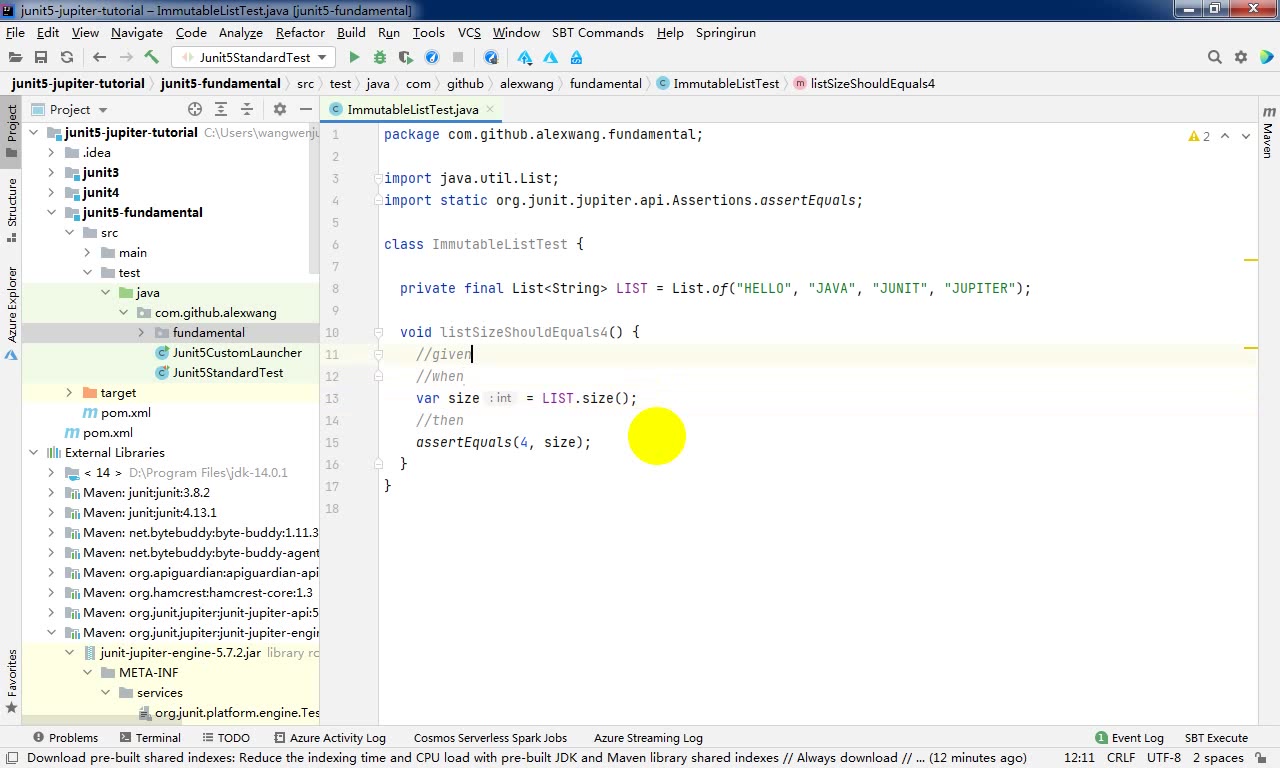The width and height of the screenshot is (1280, 768).
Task: Click the Synchronize/reload toolbar icon
Action: click(x=67, y=57)
